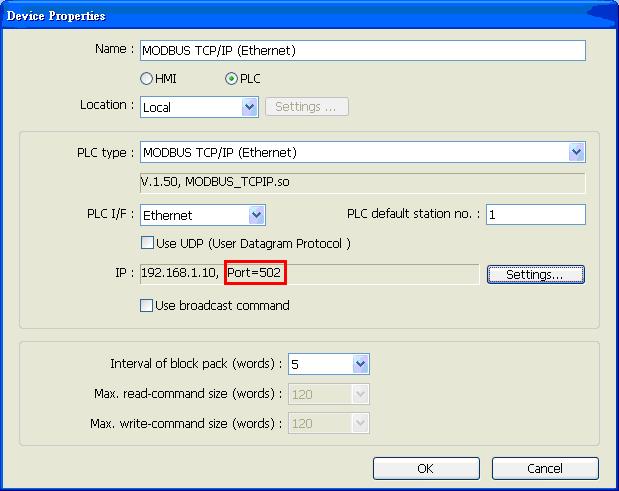Select the PLC radio button
The width and height of the screenshot is (619, 491).
coord(231,79)
